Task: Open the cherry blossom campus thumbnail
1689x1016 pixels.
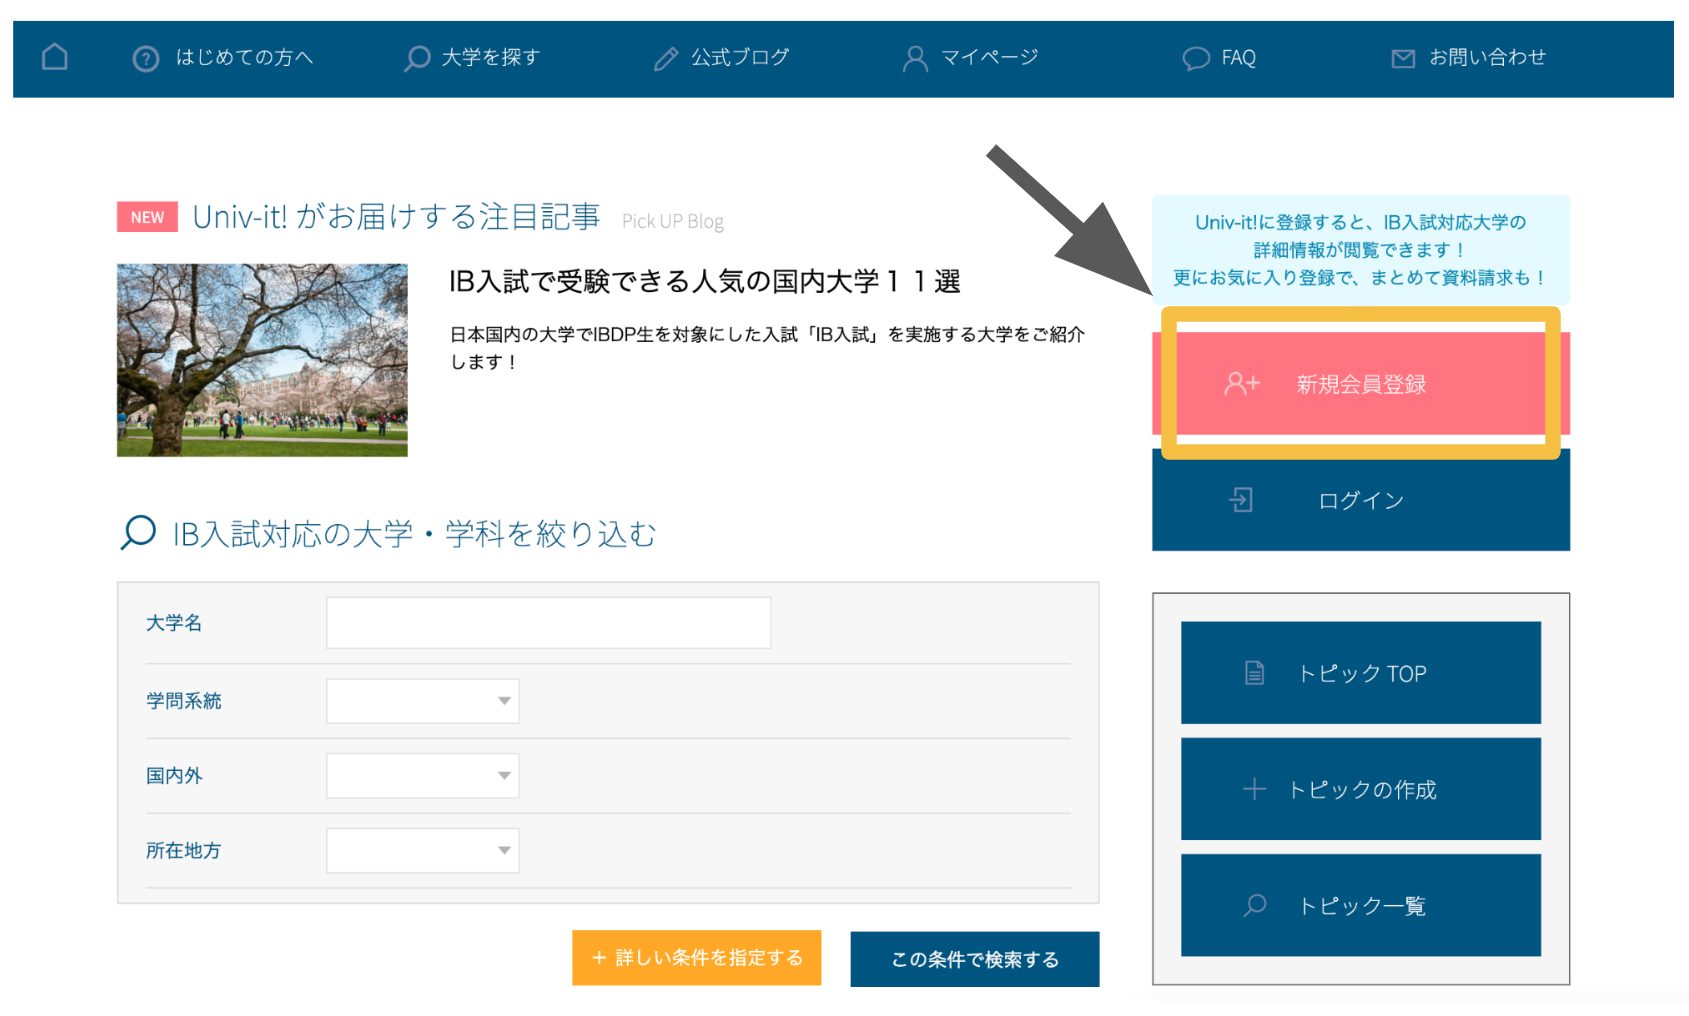Action: (x=262, y=360)
